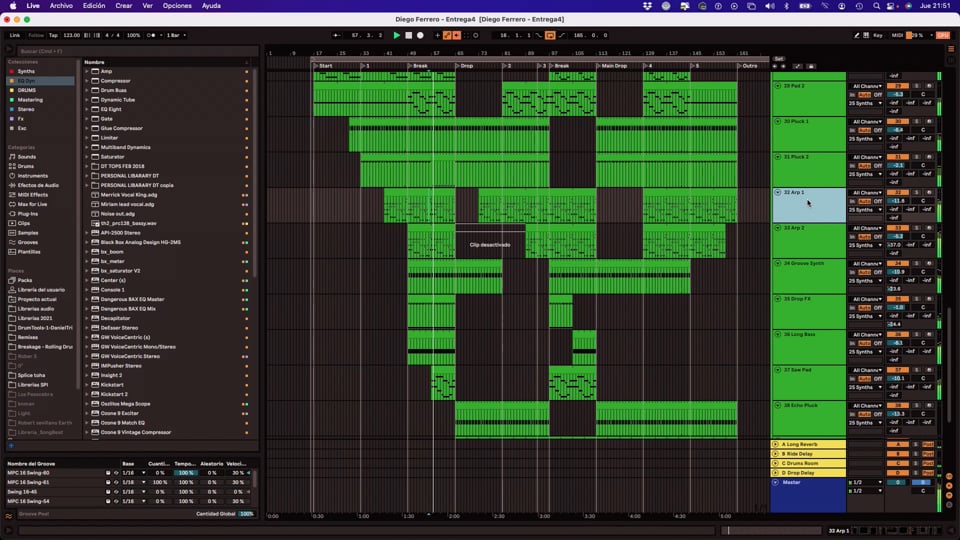Screen dimensions: 960x540
Task: Open the Clips category
Action: (x=23, y=223)
